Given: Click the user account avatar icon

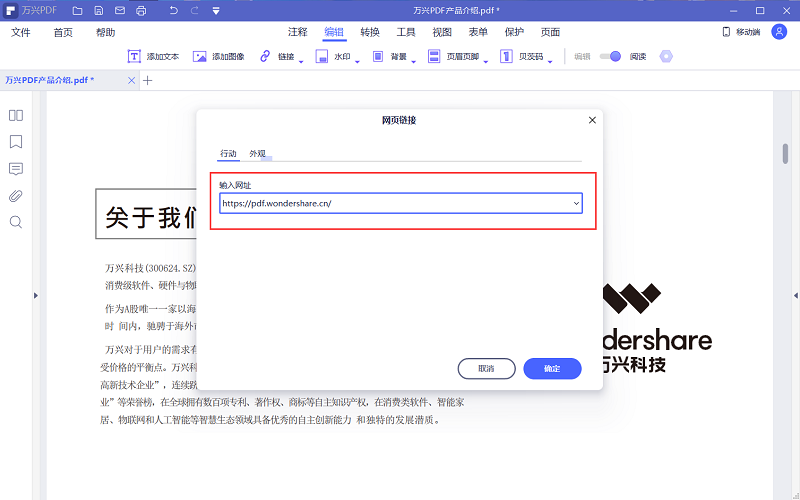Looking at the screenshot, I should (x=779, y=32).
